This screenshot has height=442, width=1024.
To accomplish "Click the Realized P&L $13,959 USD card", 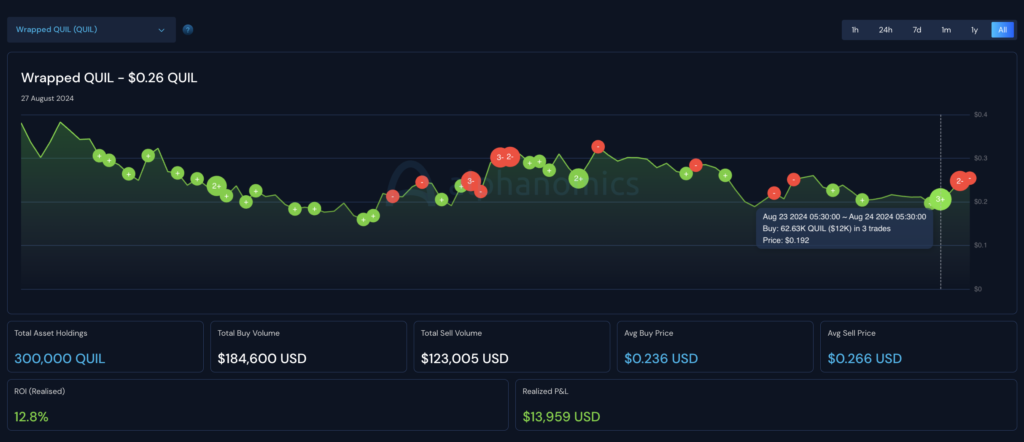I will click(x=561, y=416).
